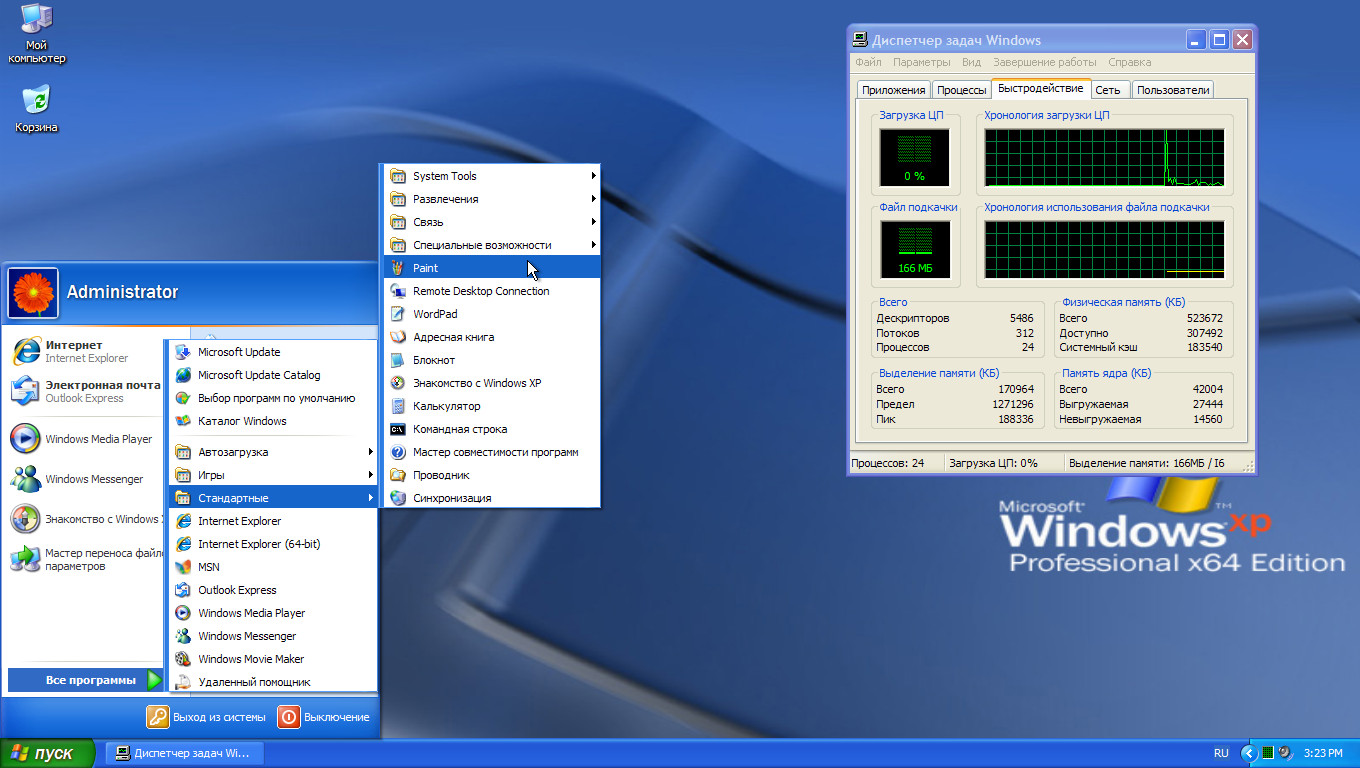The image size is (1360, 768).
Task: Click the Диспетчер задач taskbar button
Action: (183, 753)
